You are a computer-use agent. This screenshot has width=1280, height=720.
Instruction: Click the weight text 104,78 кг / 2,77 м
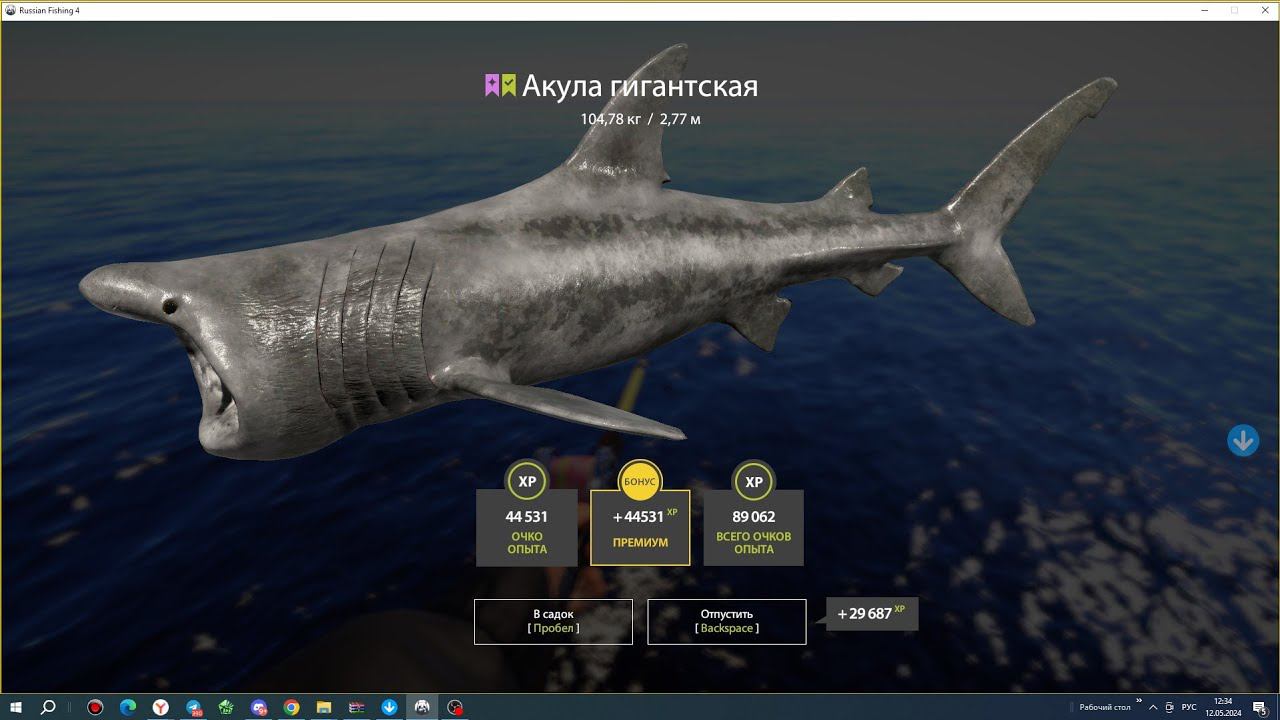click(x=640, y=119)
